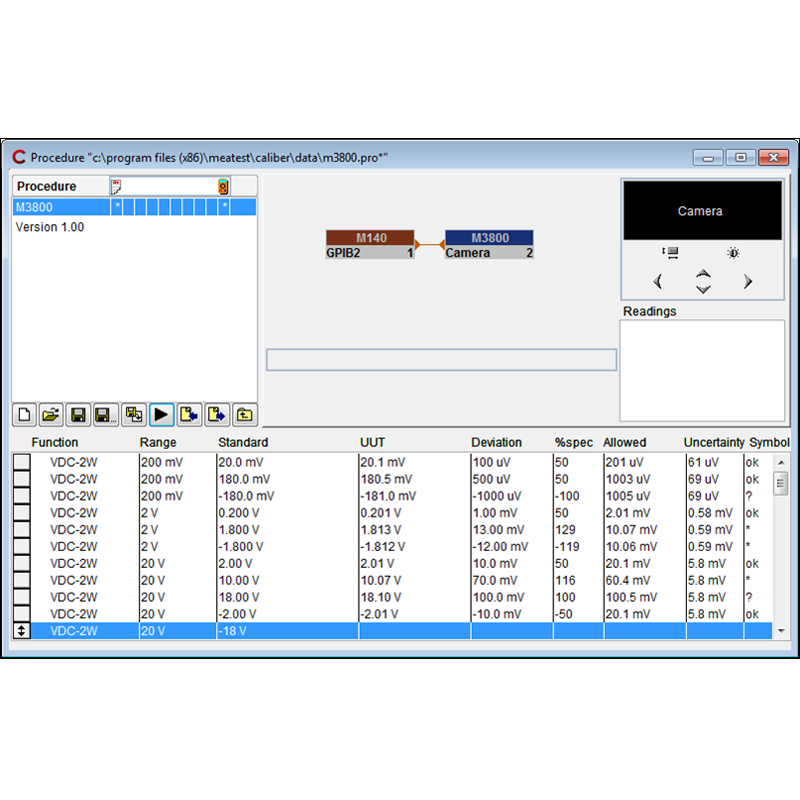This screenshot has height=800, width=800.
Task: Click the Camera interface label under M3800
Action: (x=467, y=253)
